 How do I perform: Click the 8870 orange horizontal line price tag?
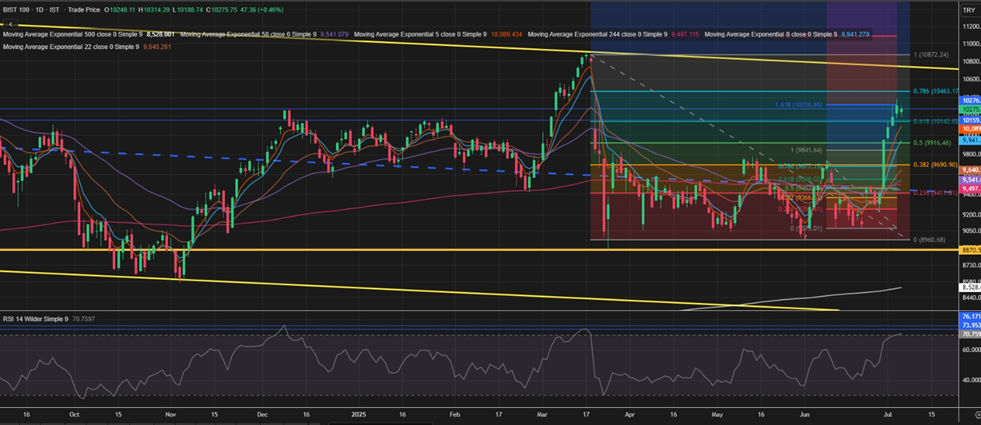coord(969,250)
